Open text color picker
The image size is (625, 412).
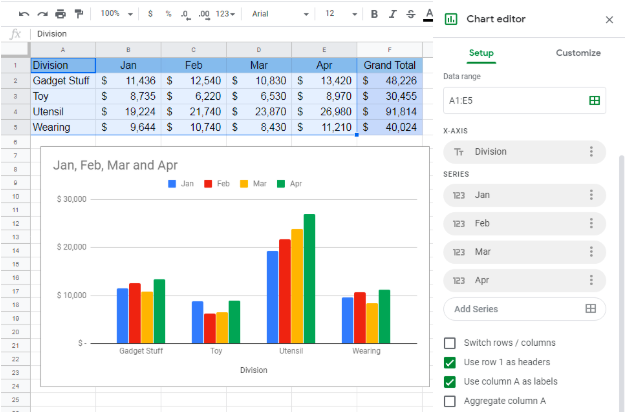(428, 14)
